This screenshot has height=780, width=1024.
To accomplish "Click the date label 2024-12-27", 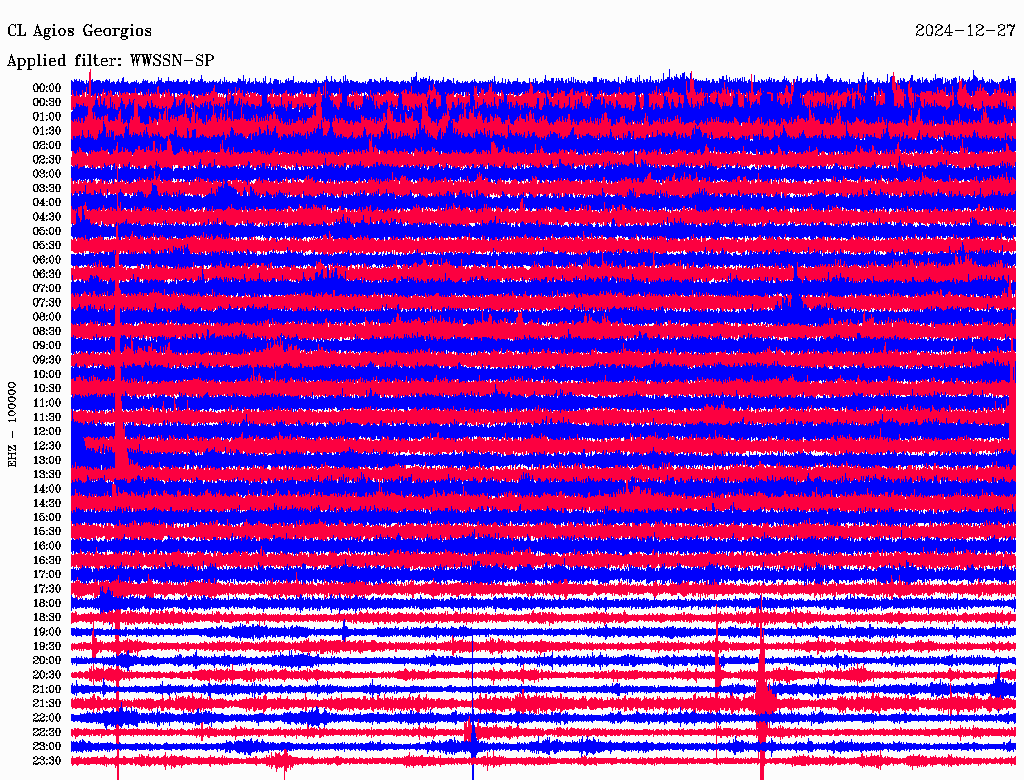I will (x=965, y=31).
